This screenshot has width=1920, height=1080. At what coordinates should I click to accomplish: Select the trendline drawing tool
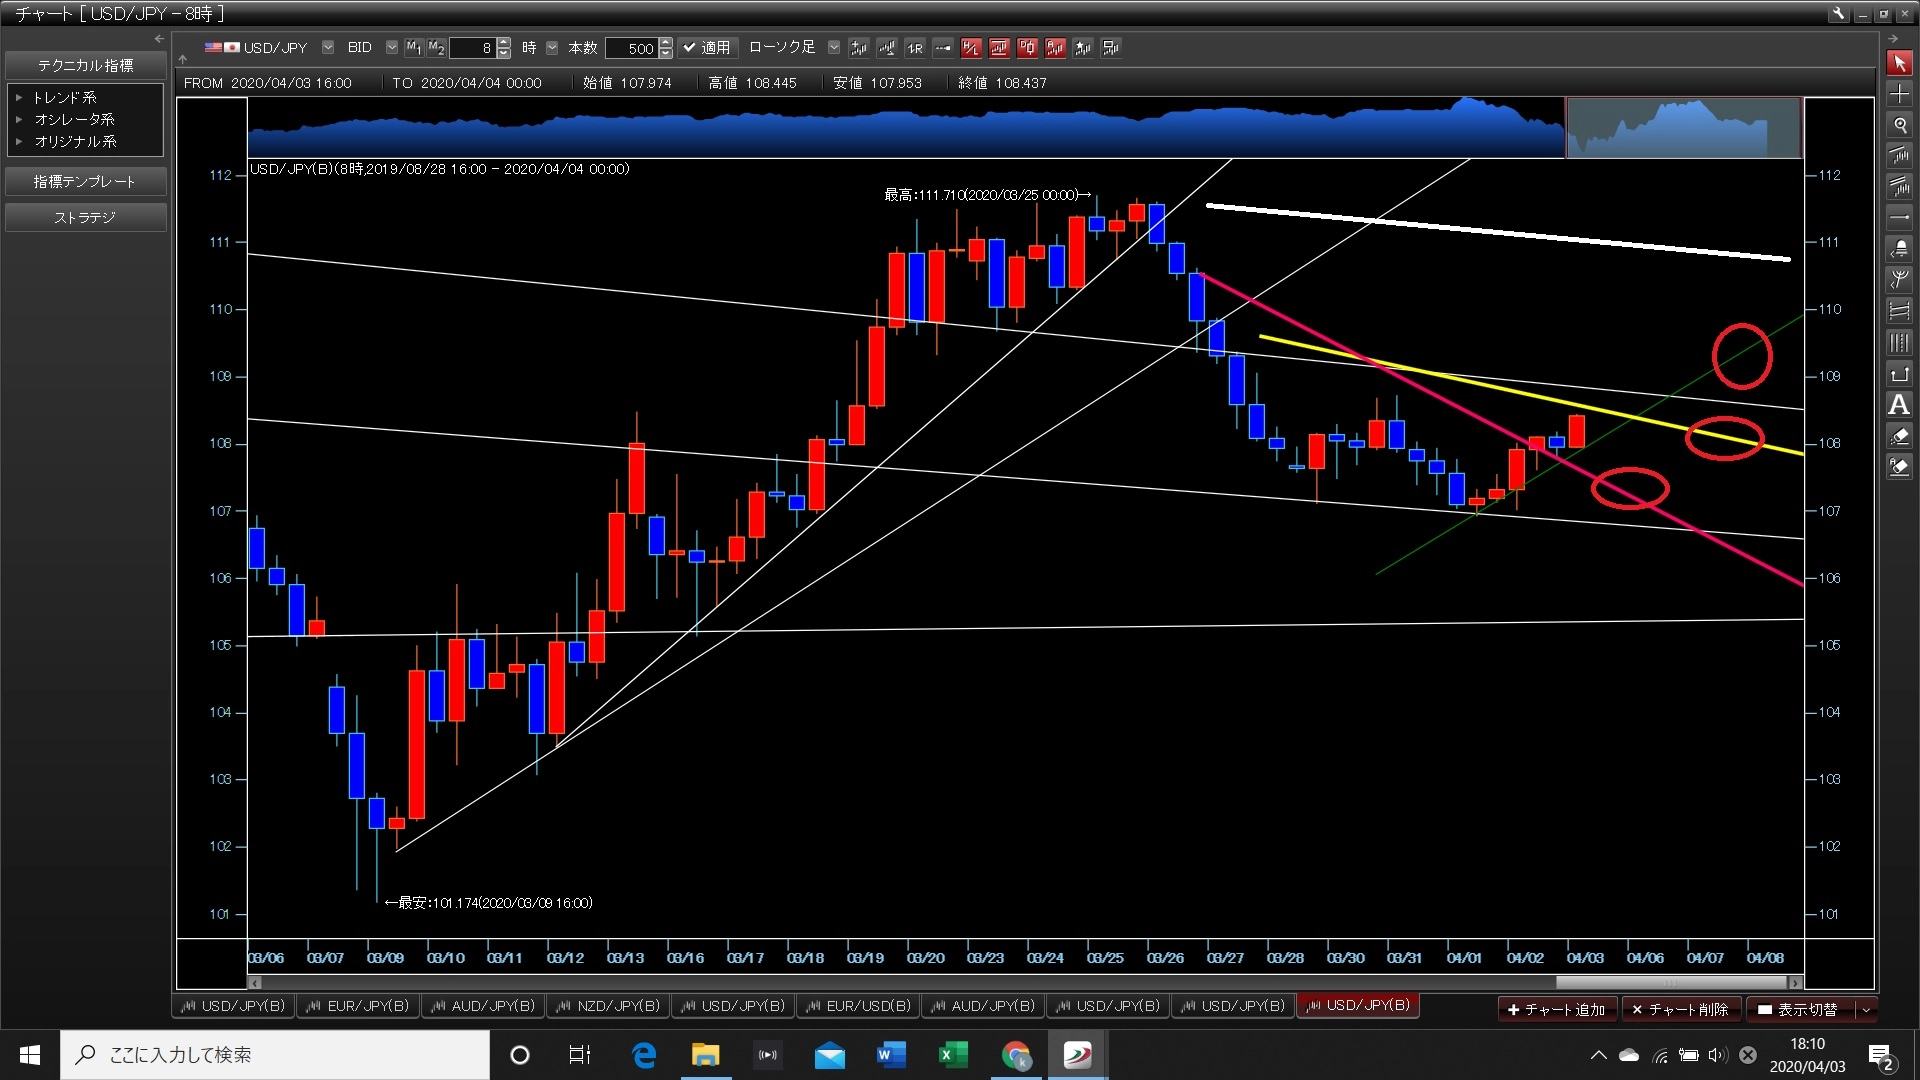pos(1899,156)
